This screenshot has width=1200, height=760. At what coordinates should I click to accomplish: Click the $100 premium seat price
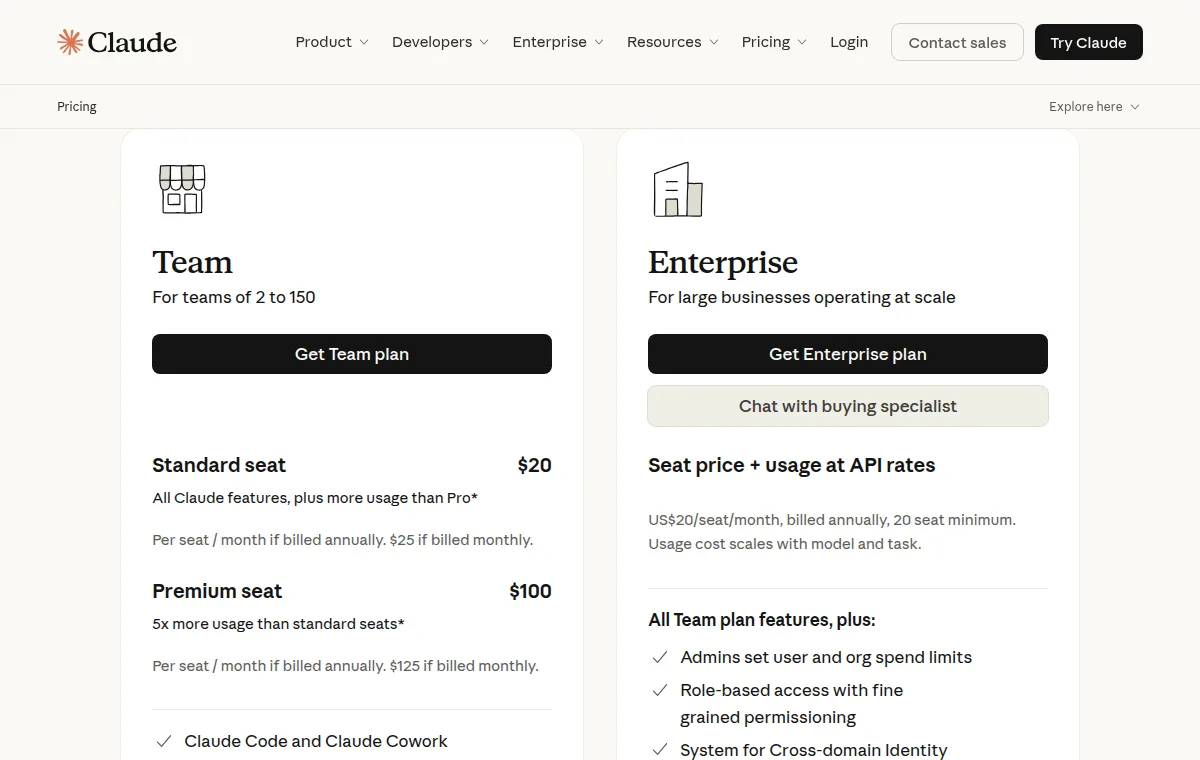coord(530,591)
